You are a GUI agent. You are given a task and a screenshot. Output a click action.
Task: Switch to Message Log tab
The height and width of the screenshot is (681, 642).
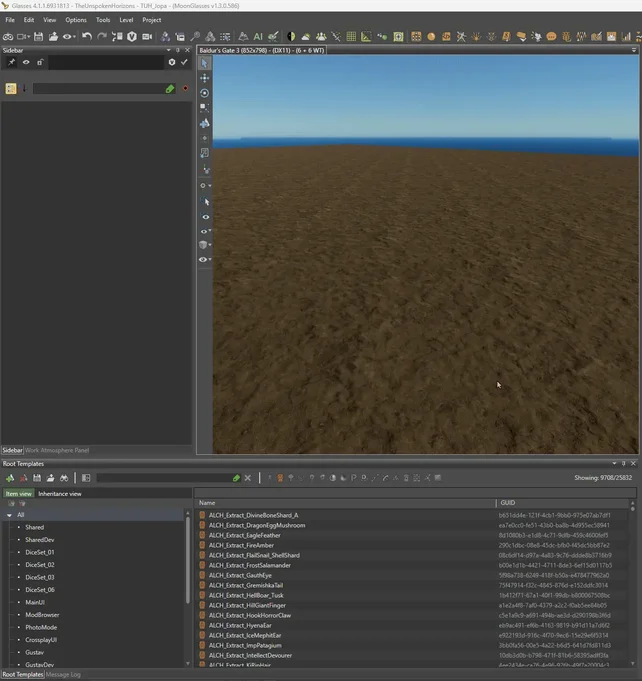pyautogui.click(x=63, y=674)
